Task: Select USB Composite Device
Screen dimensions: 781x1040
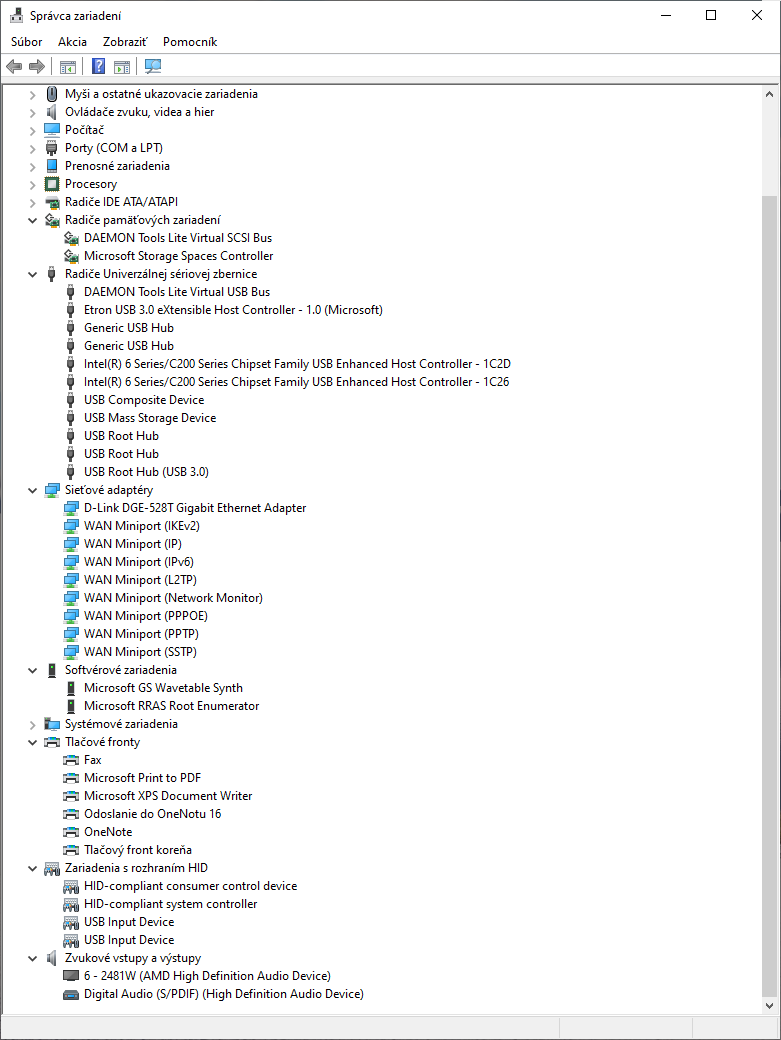Action: (144, 400)
